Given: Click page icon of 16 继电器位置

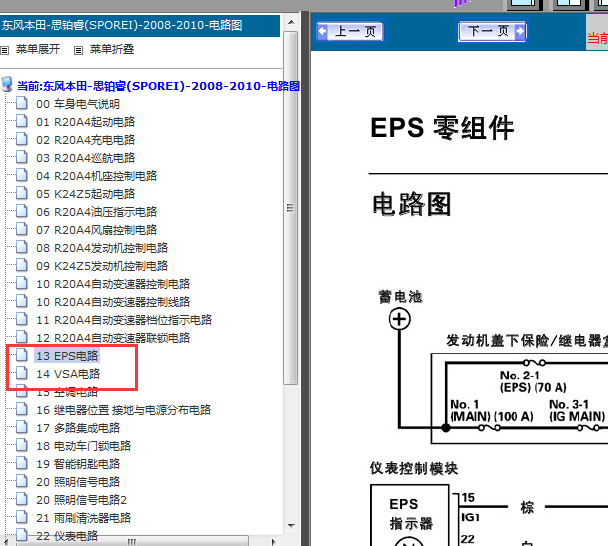Looking at the screenshot, I should point(22,409).
